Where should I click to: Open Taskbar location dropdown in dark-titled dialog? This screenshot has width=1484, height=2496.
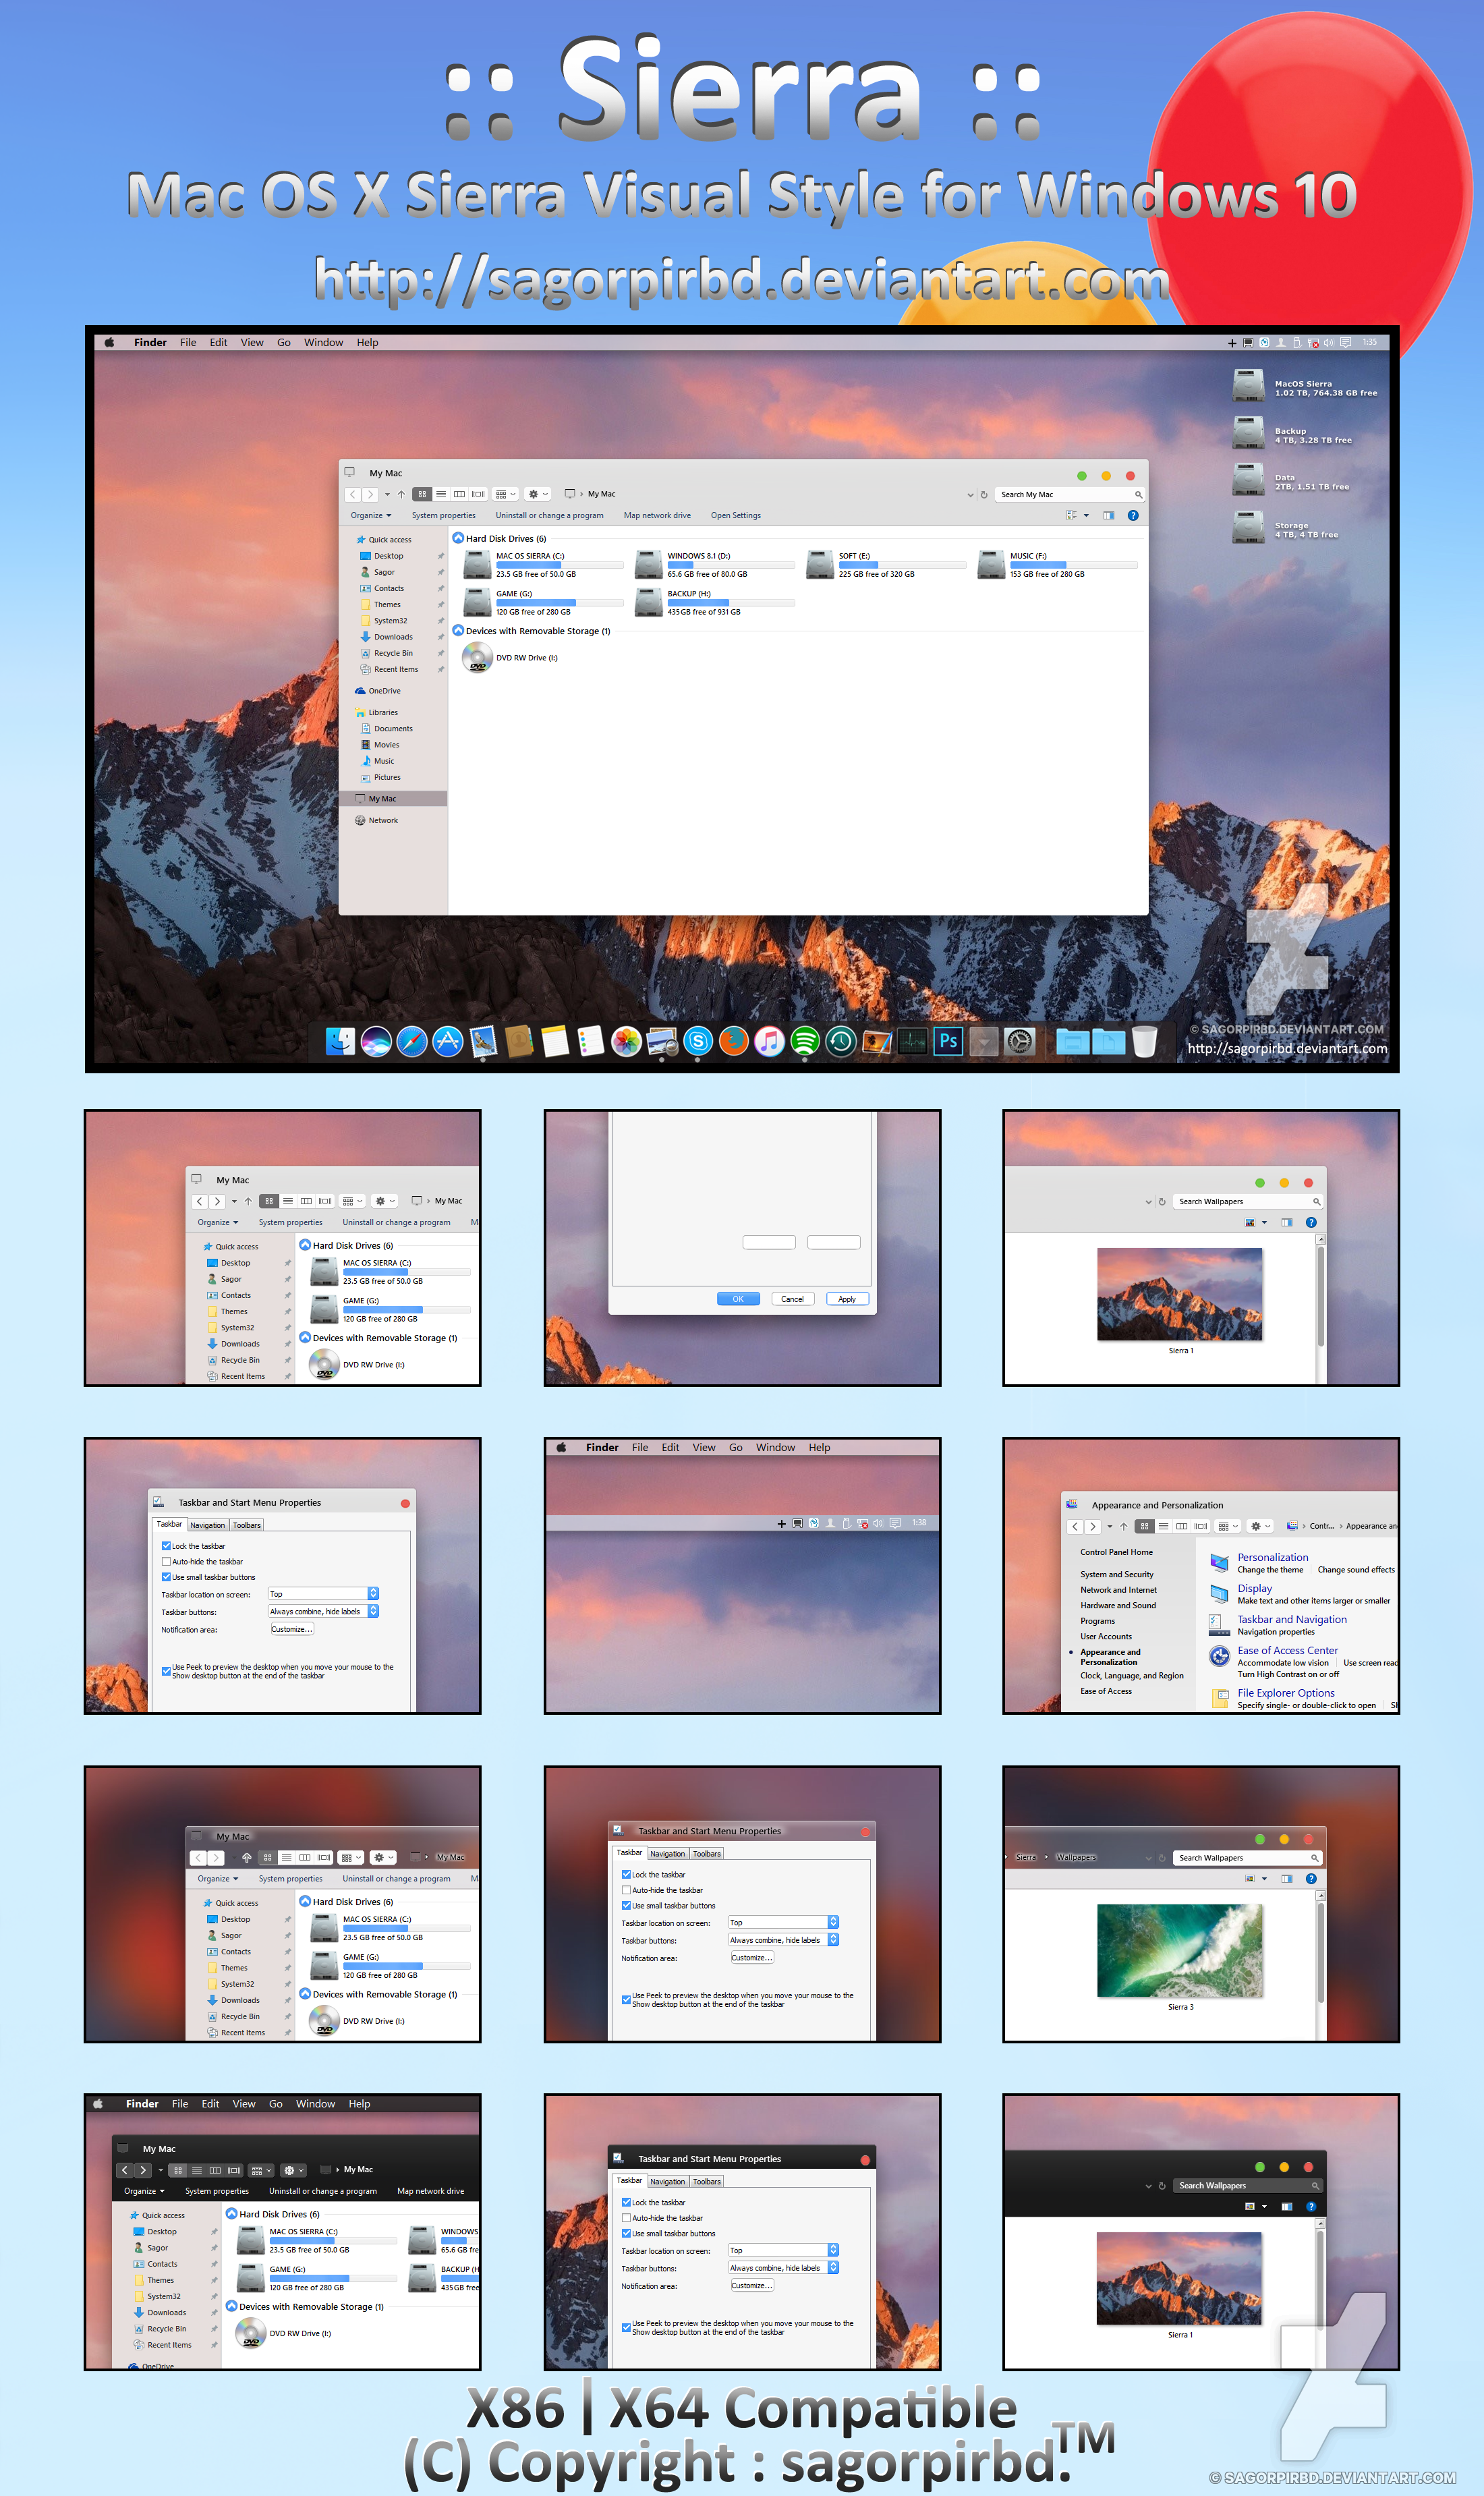coord(783,2250)
